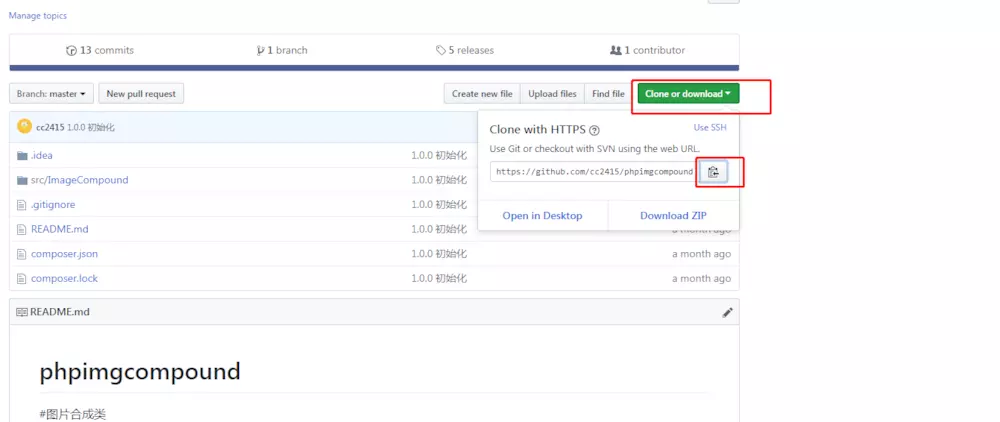Open the Branch: master dropdown
This screenshot has width=1000, height=422.
coord(52,94)
